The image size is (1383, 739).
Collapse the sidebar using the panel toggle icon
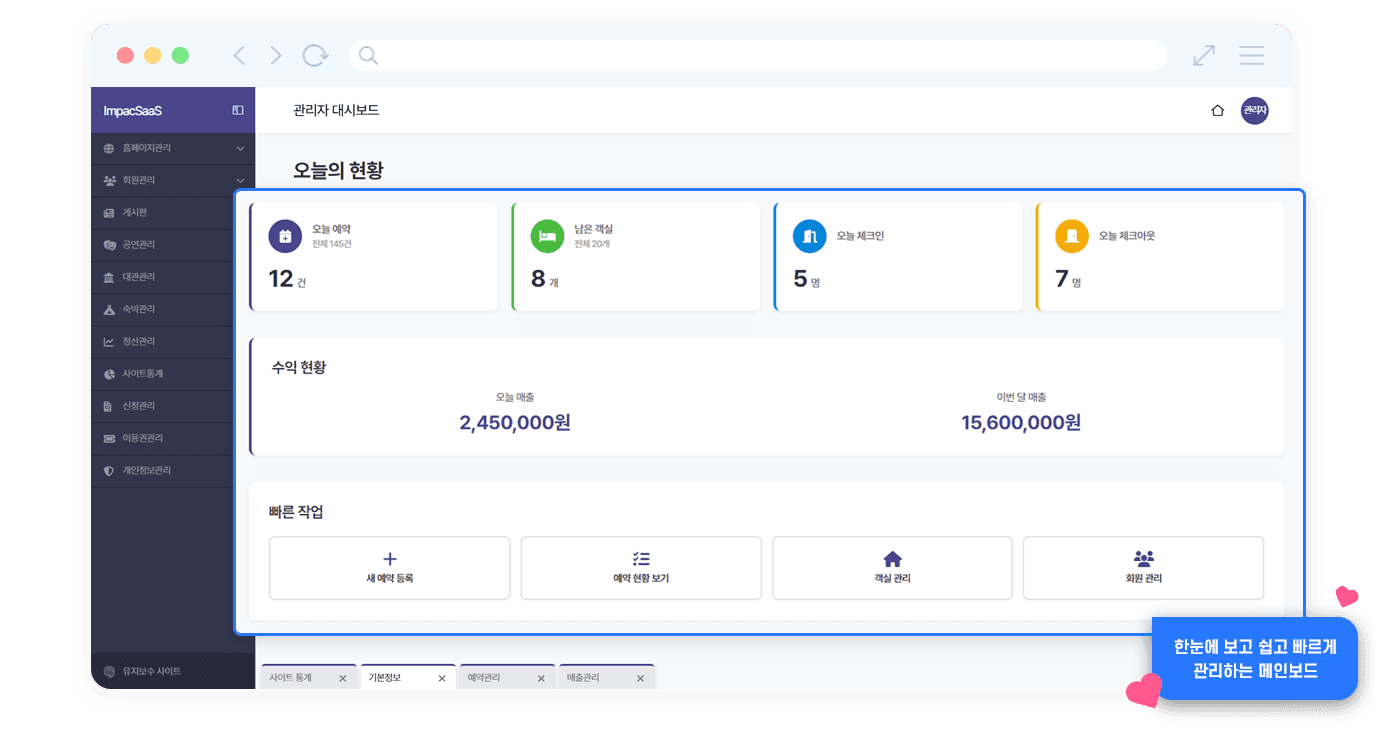(237, 110)
